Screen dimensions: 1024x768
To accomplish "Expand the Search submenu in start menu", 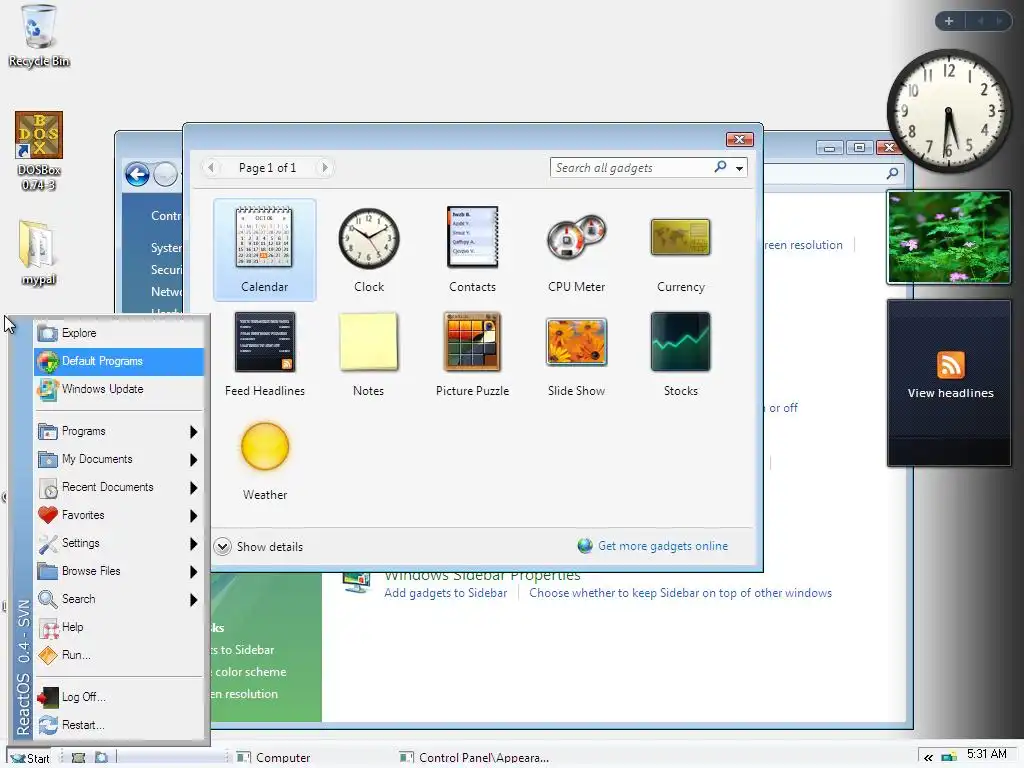I will coord(193,600).
